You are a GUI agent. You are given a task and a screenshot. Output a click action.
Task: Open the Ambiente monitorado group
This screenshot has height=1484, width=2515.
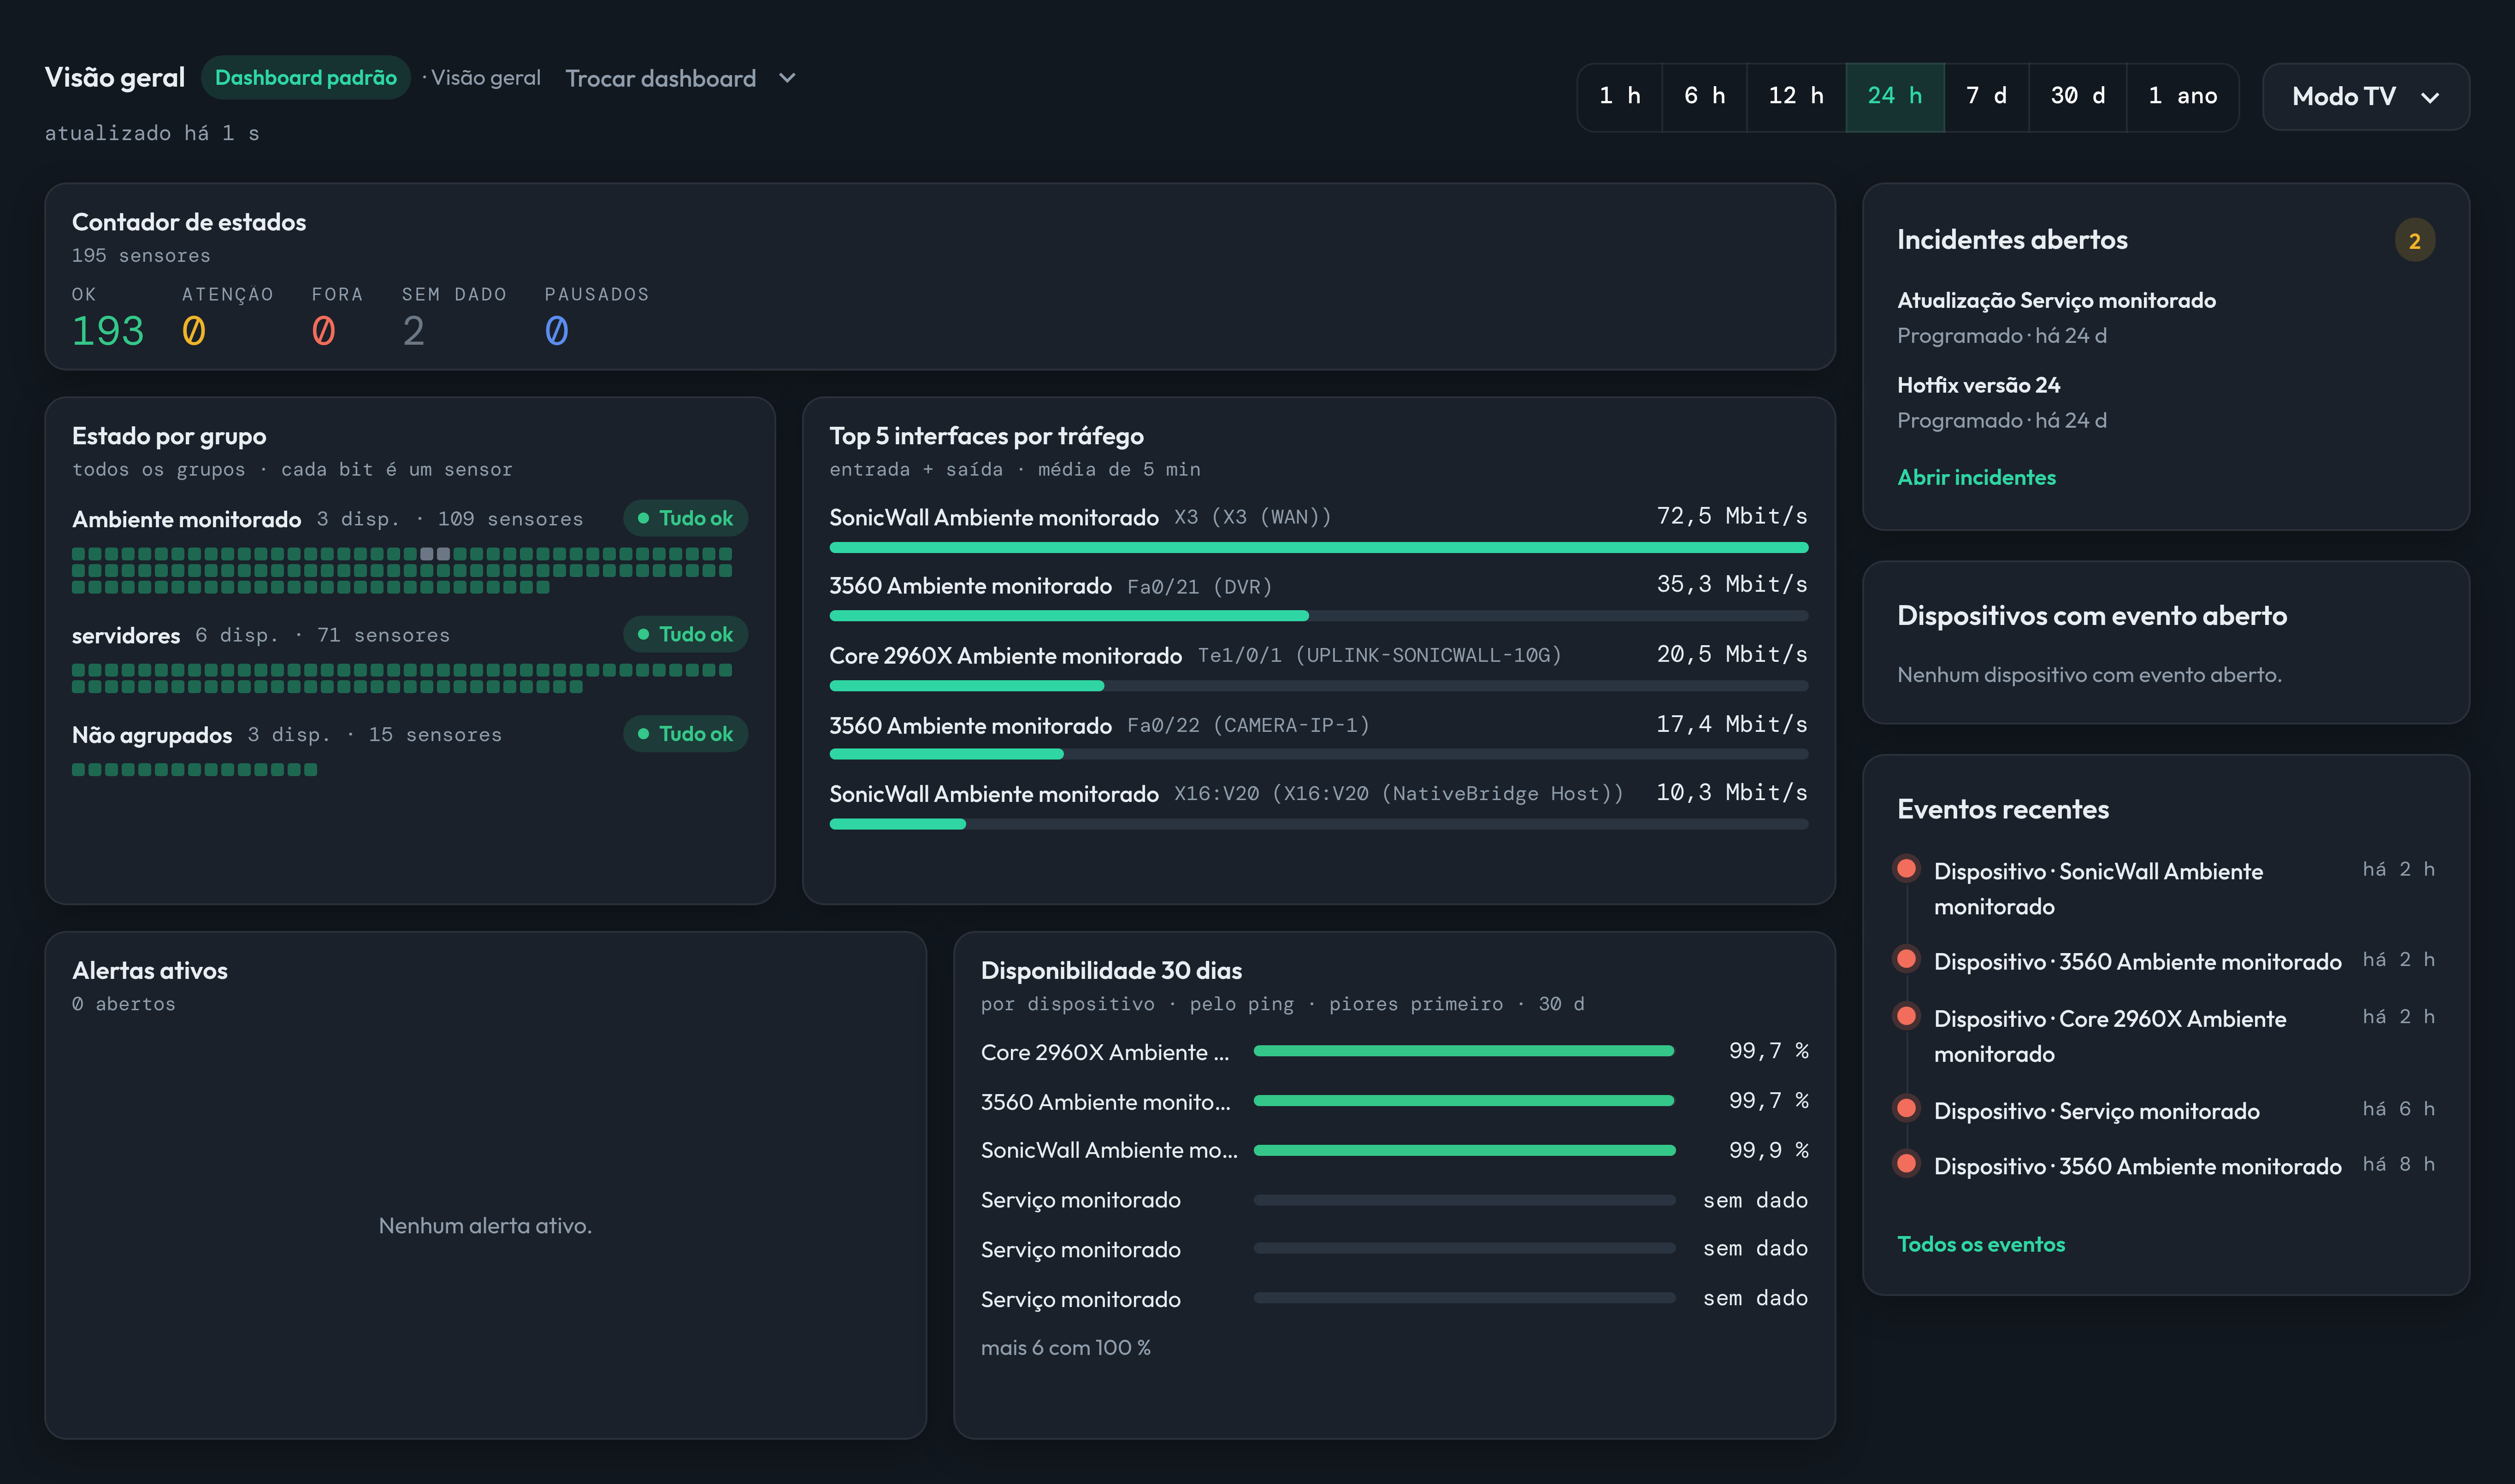[186, 519]
